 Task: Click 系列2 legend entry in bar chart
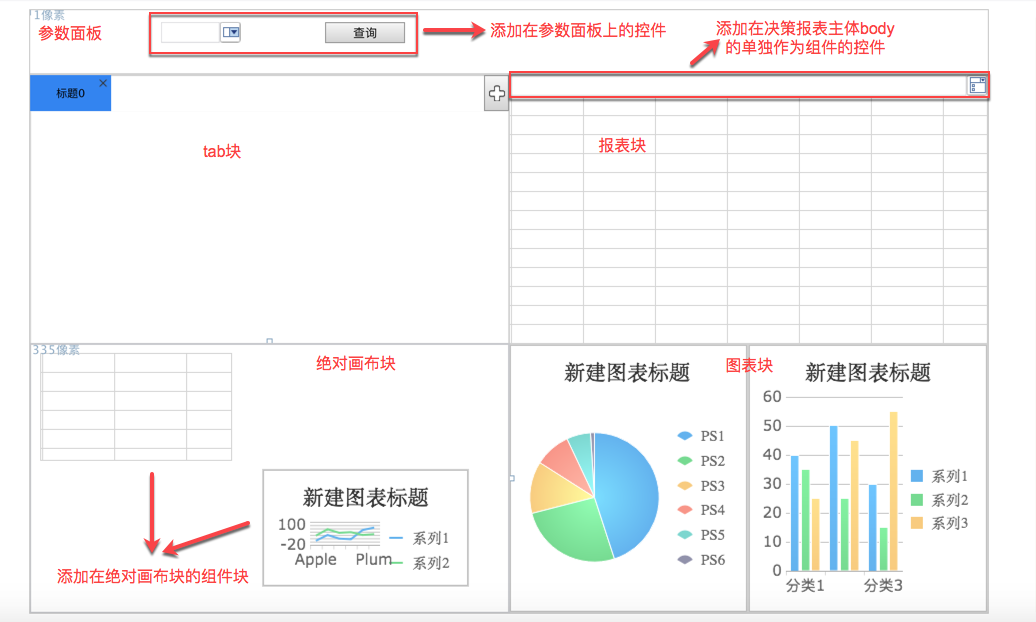click(940, 500)
